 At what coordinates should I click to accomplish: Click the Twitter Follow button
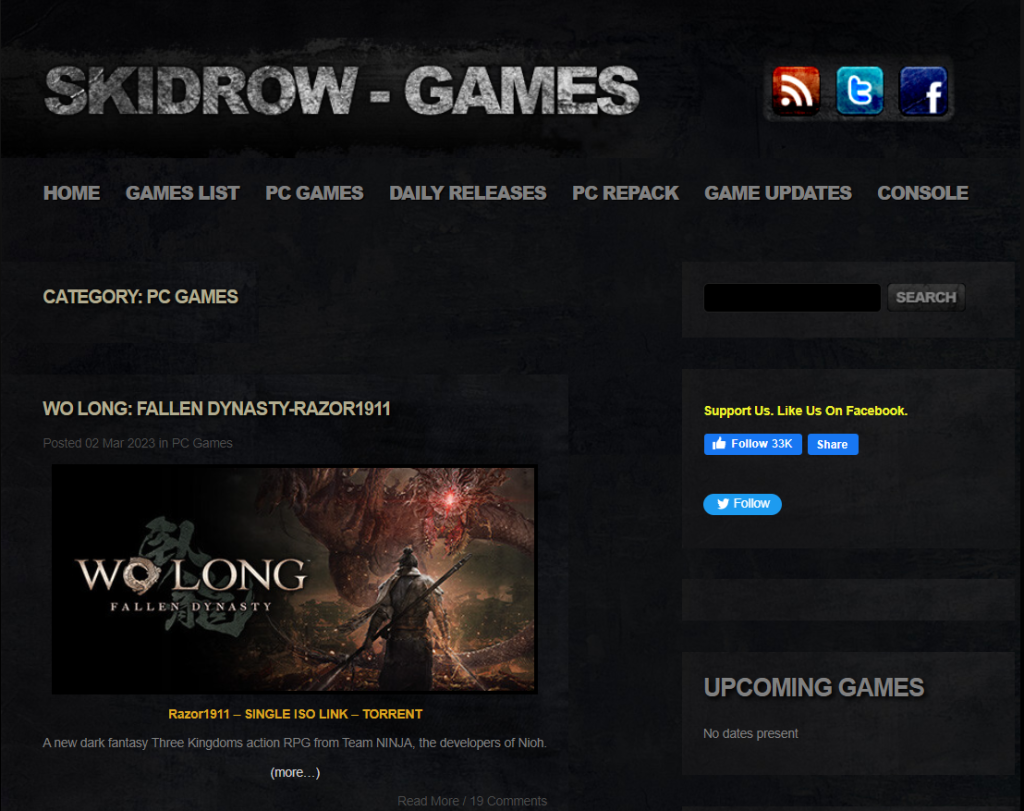pyautogui.click(x=743, y=504)
